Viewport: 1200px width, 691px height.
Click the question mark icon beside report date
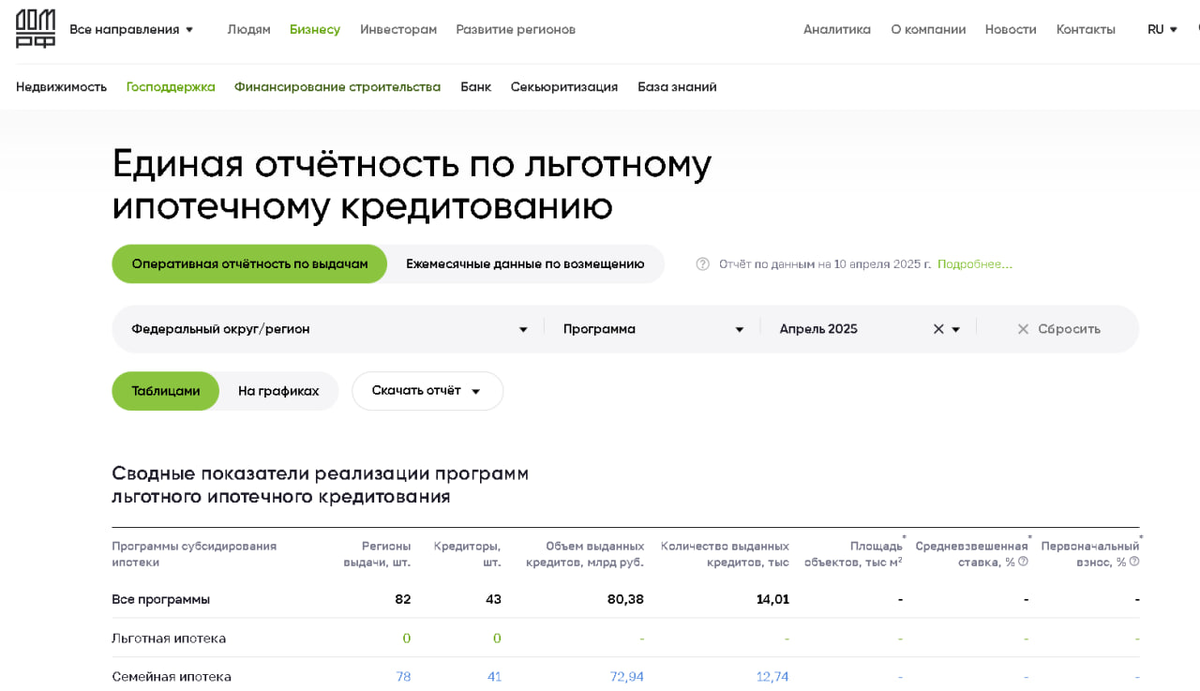click(x=703, y=264)
